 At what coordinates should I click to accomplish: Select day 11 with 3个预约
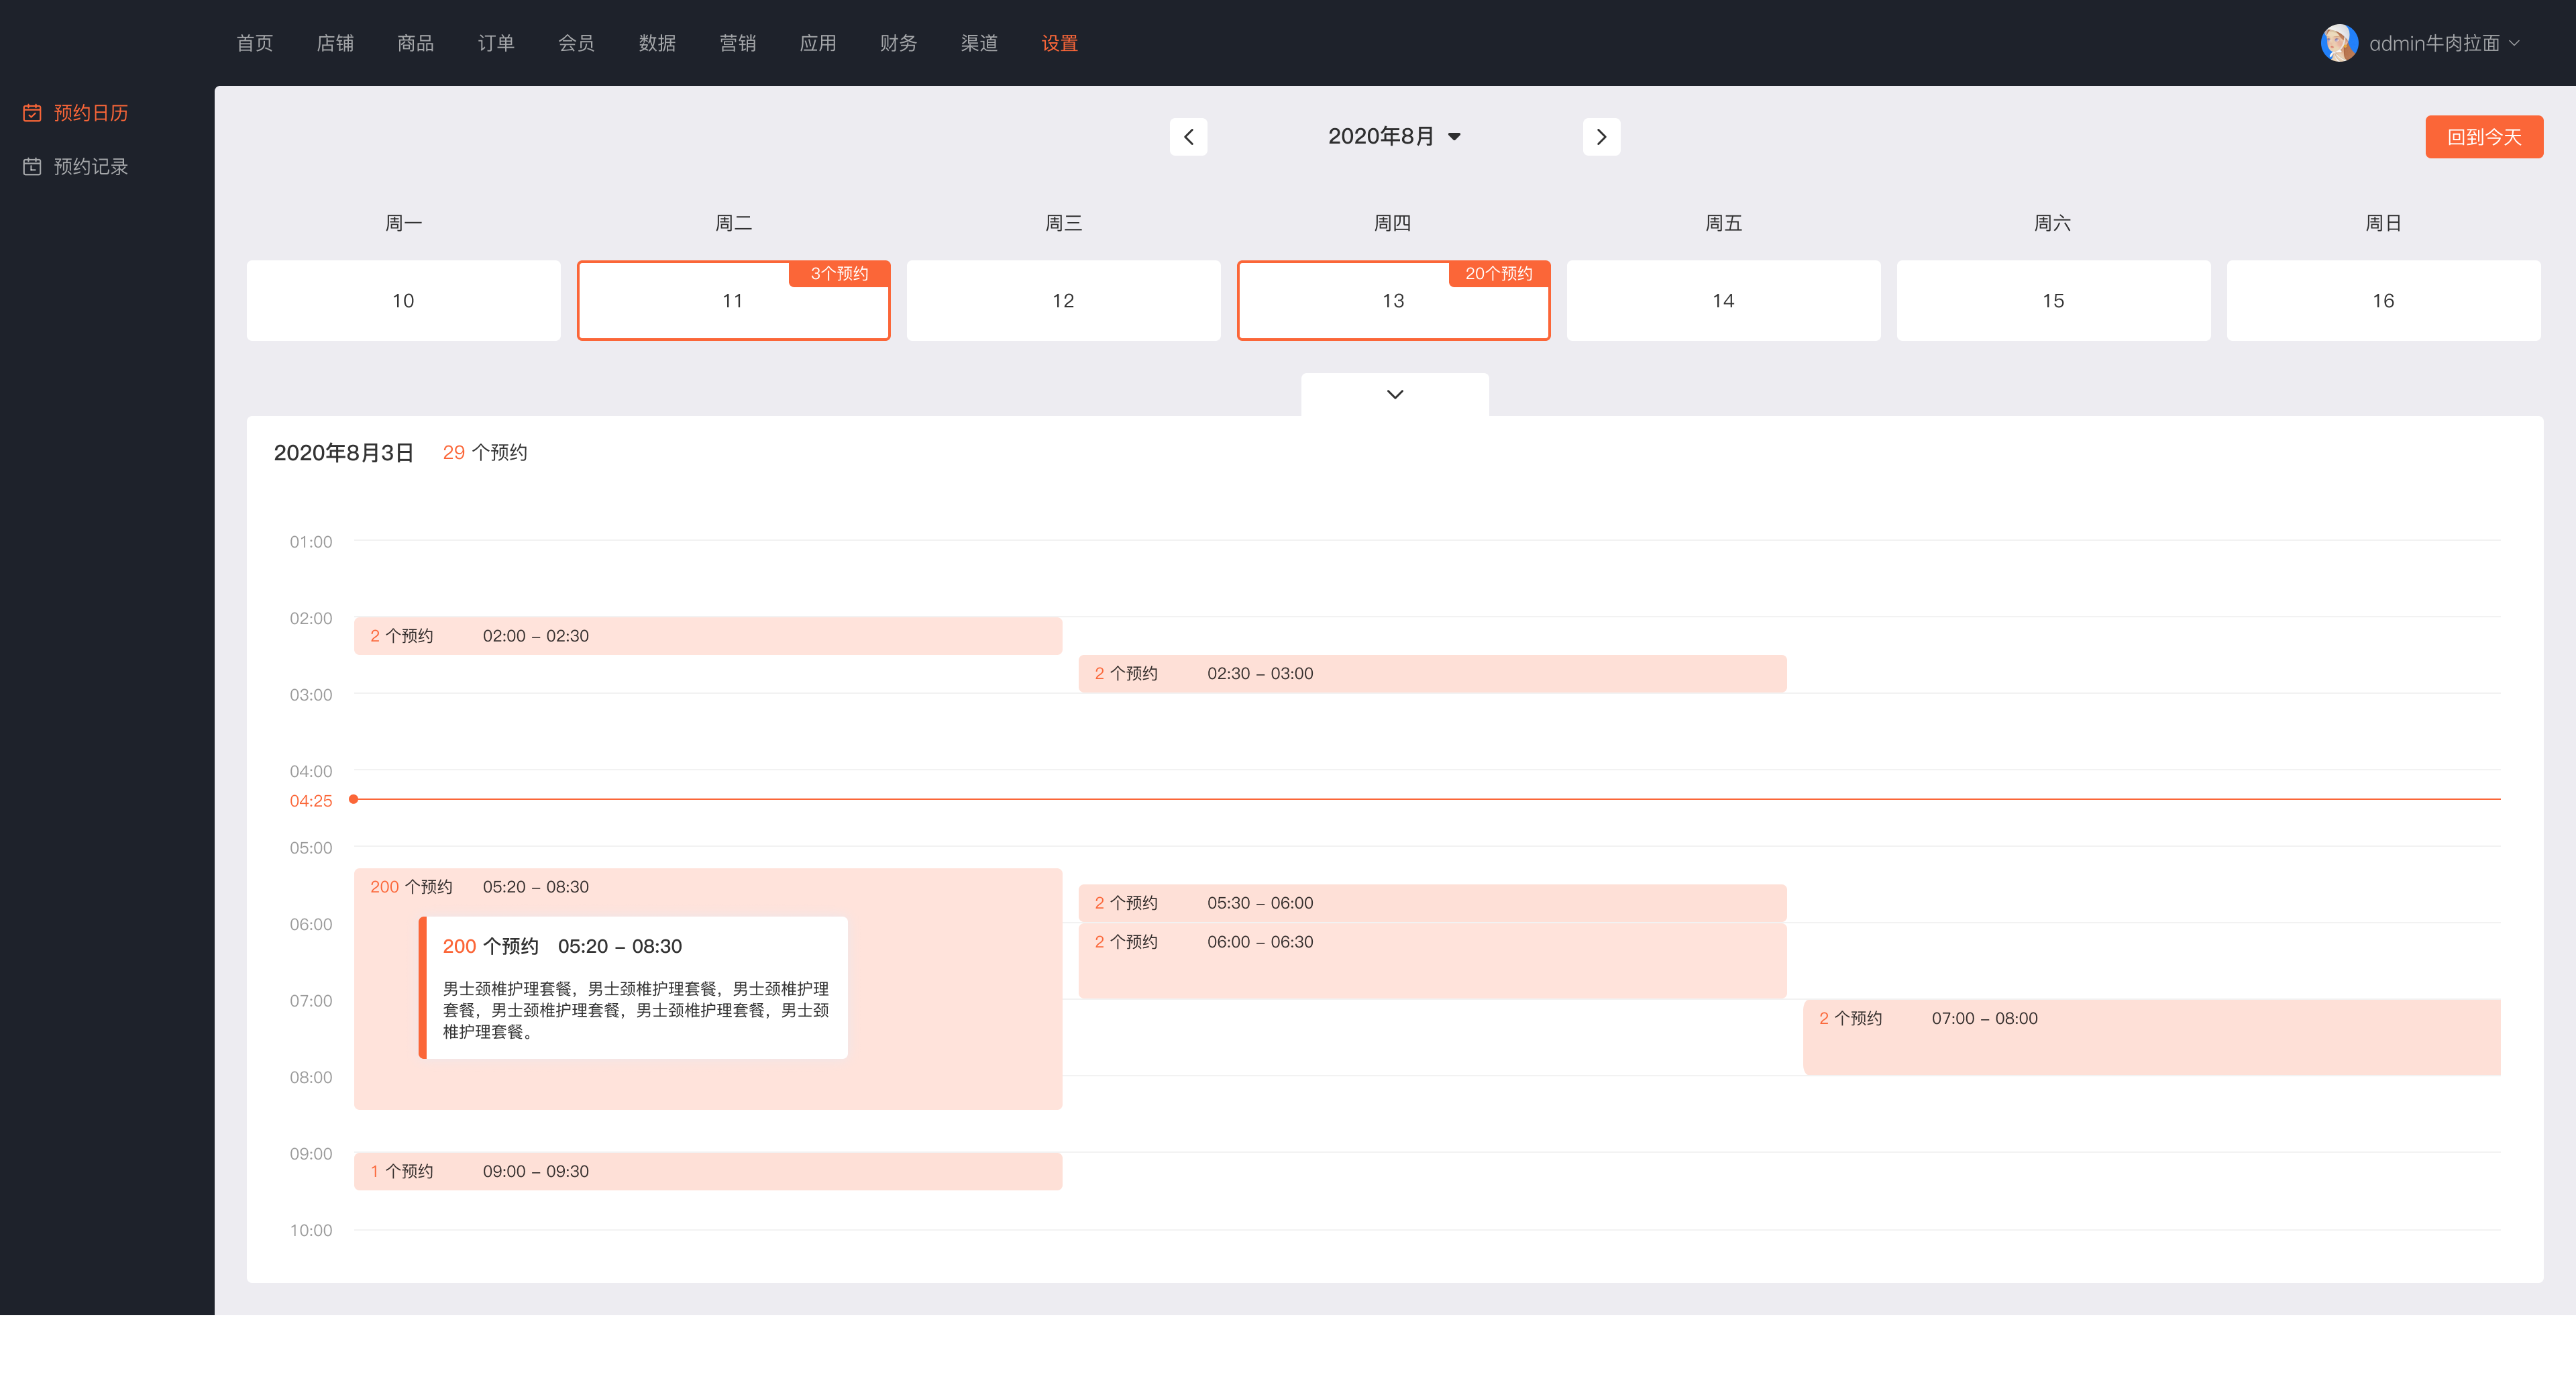[x=733, y=301]
